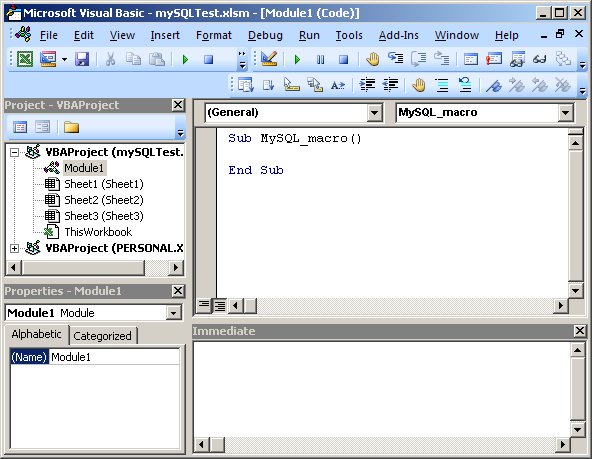Toggle Breakpoint hand beside Outdent icon
The width and height of the screenshot is (592, 459).
tap(419, 85)
